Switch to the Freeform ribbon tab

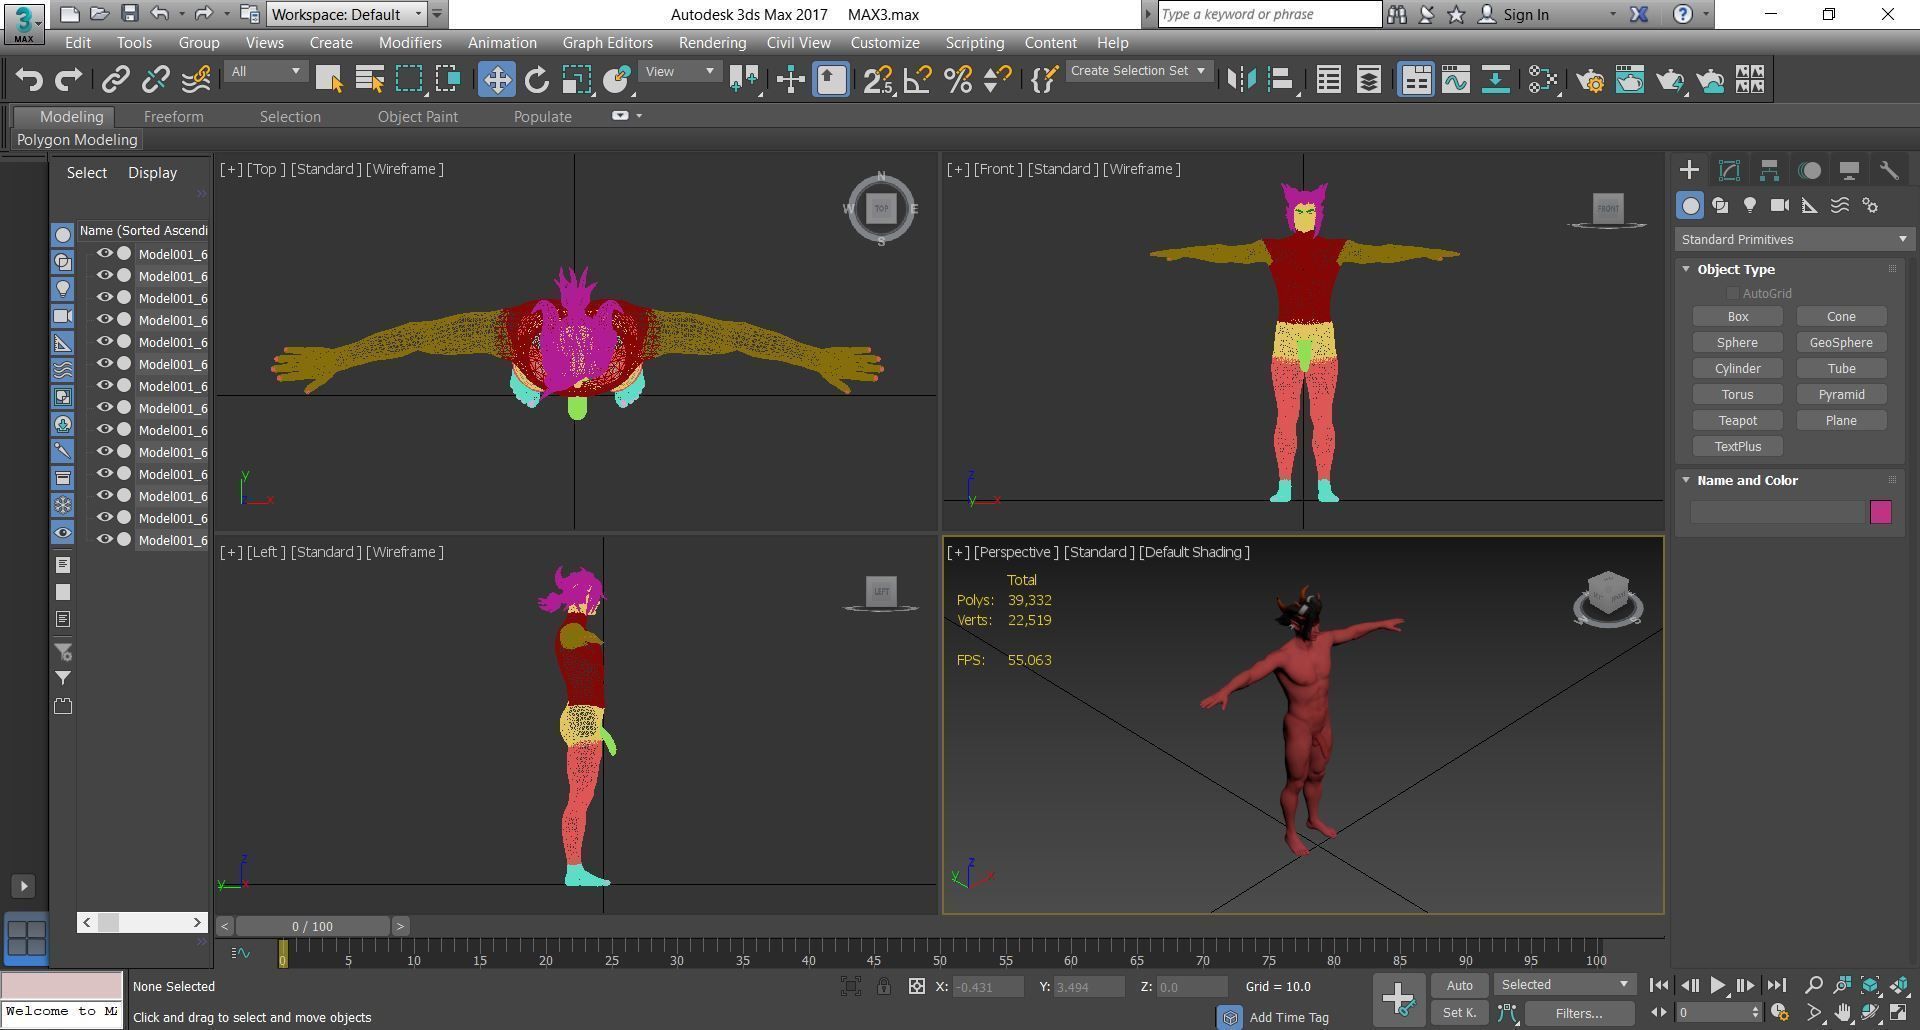[x=173, y=117]
